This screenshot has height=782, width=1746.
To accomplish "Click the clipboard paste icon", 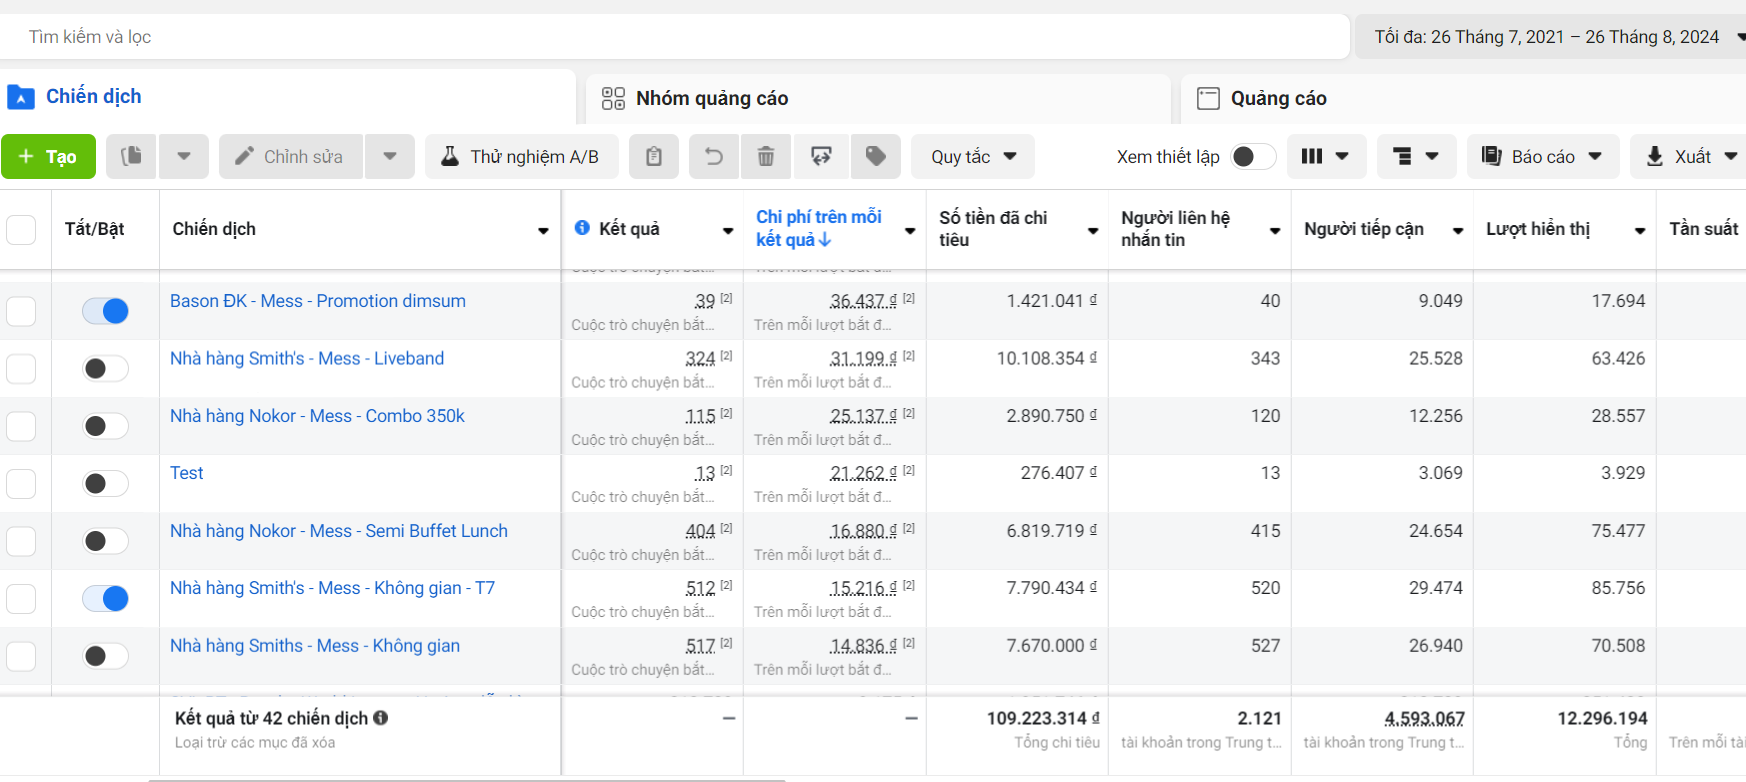I will (x=654, y=156).
